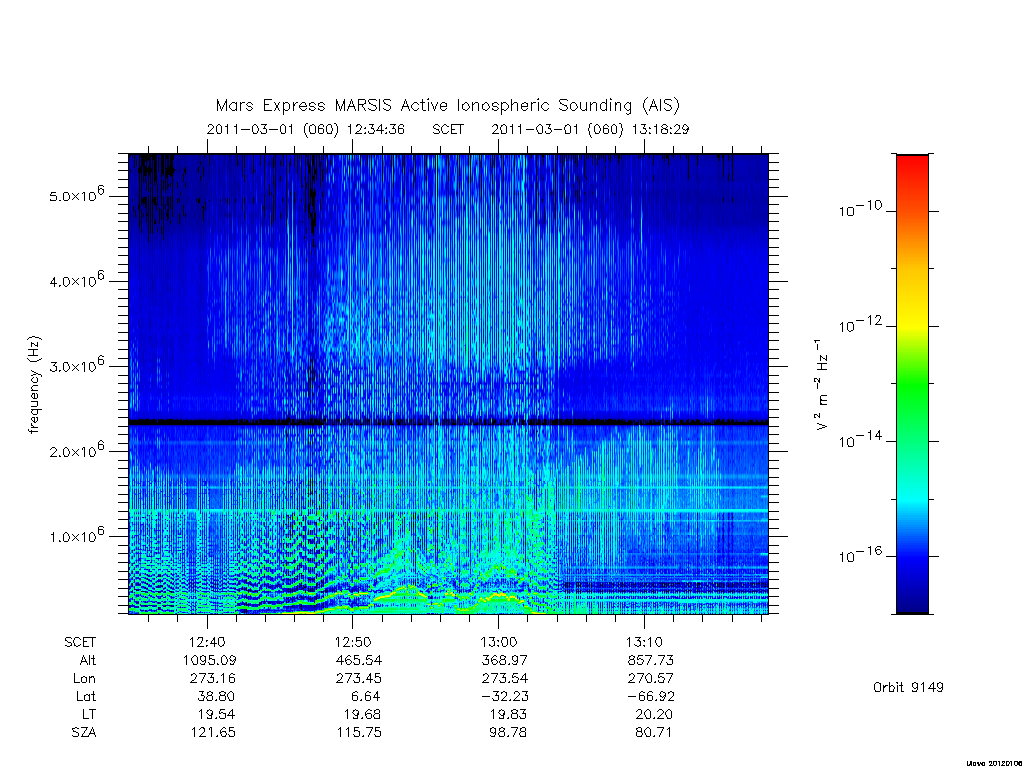Click the Orbit 9149 label
The width and height of the screenshot is (1024, 768).
click(908, 687)
